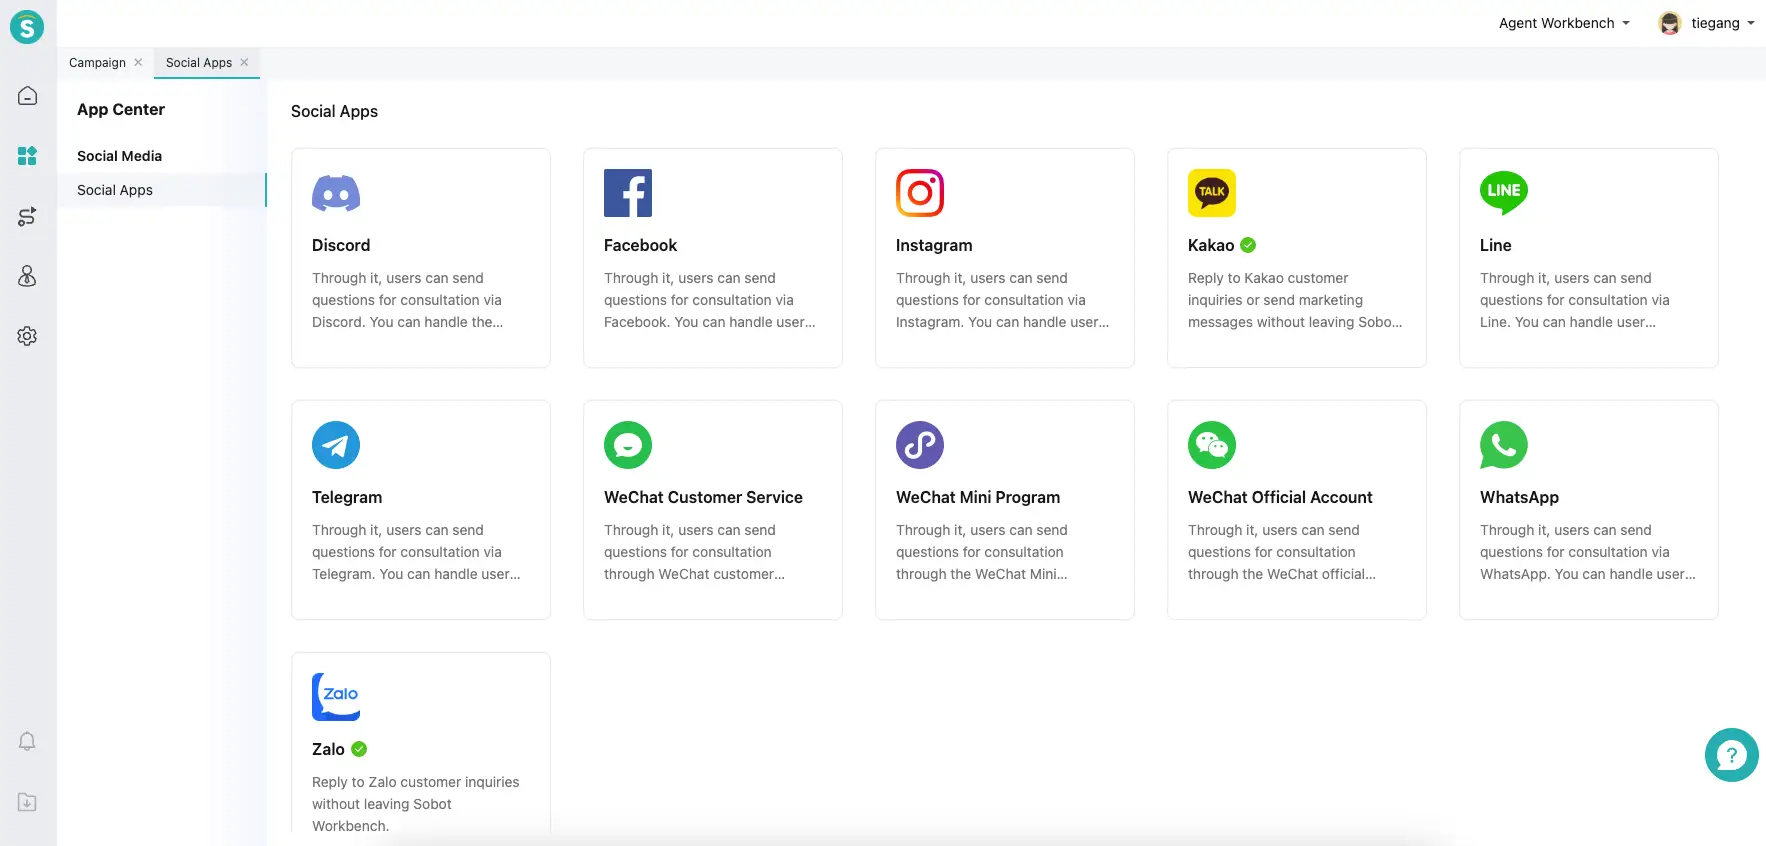1766x846 pixels.
Task: Open the Instagram card title
Action: 934,245
